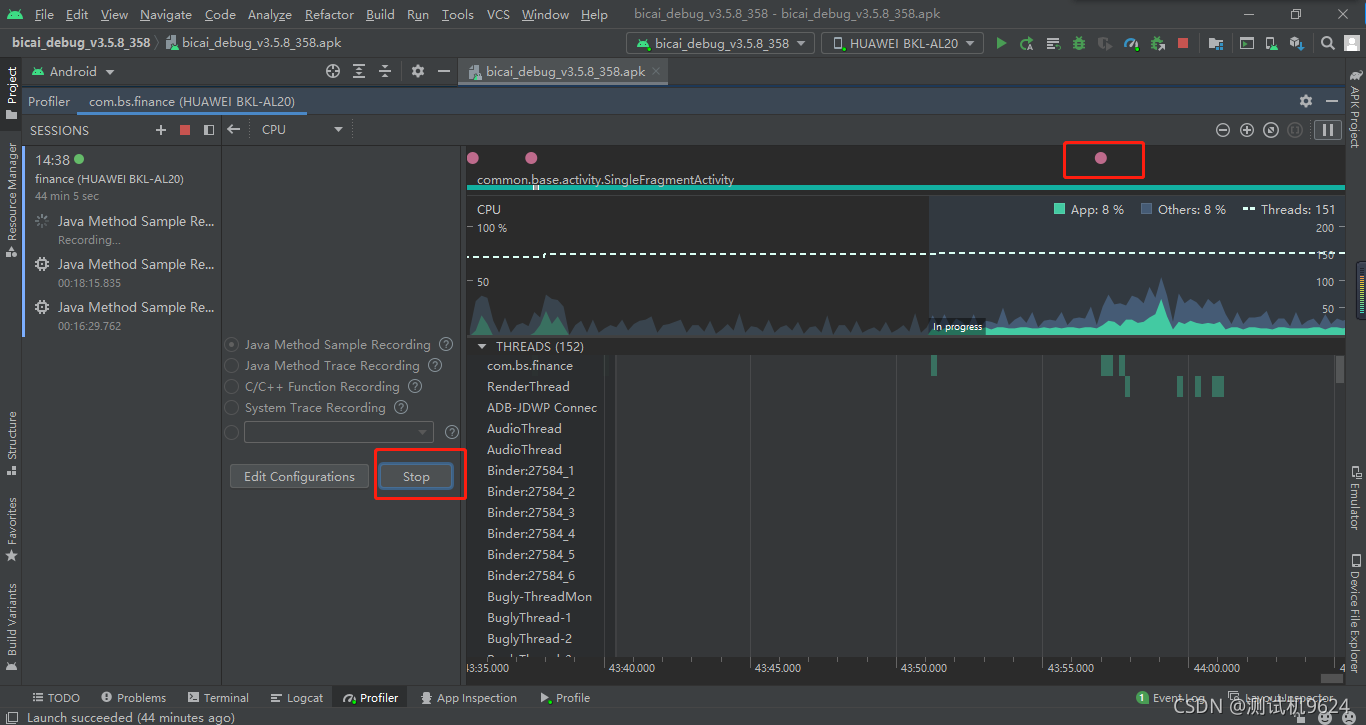This screenshot has width=1366, height=725.
Task: Open Profiler window settings gear
Action: (x=1306, y=101)
